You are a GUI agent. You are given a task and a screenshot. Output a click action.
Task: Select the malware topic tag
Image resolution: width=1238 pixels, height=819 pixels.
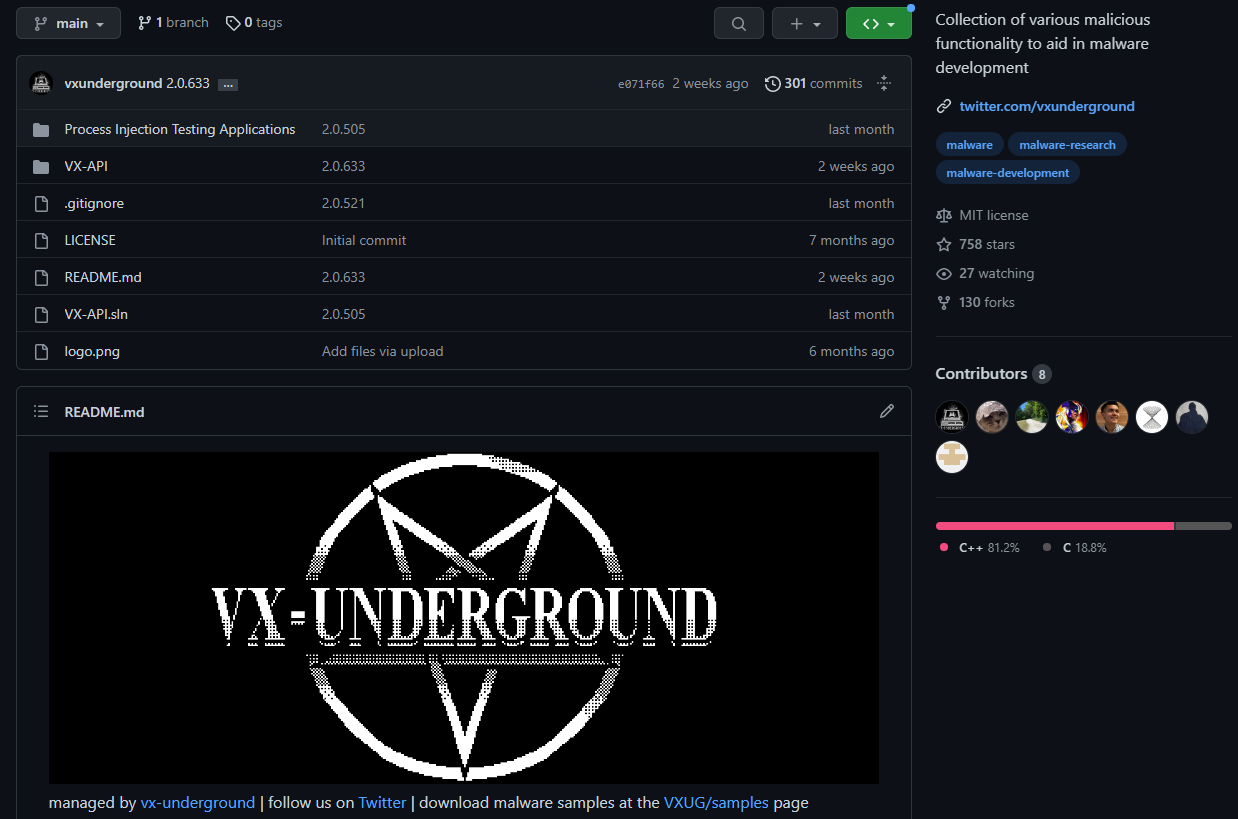[969, 145]
